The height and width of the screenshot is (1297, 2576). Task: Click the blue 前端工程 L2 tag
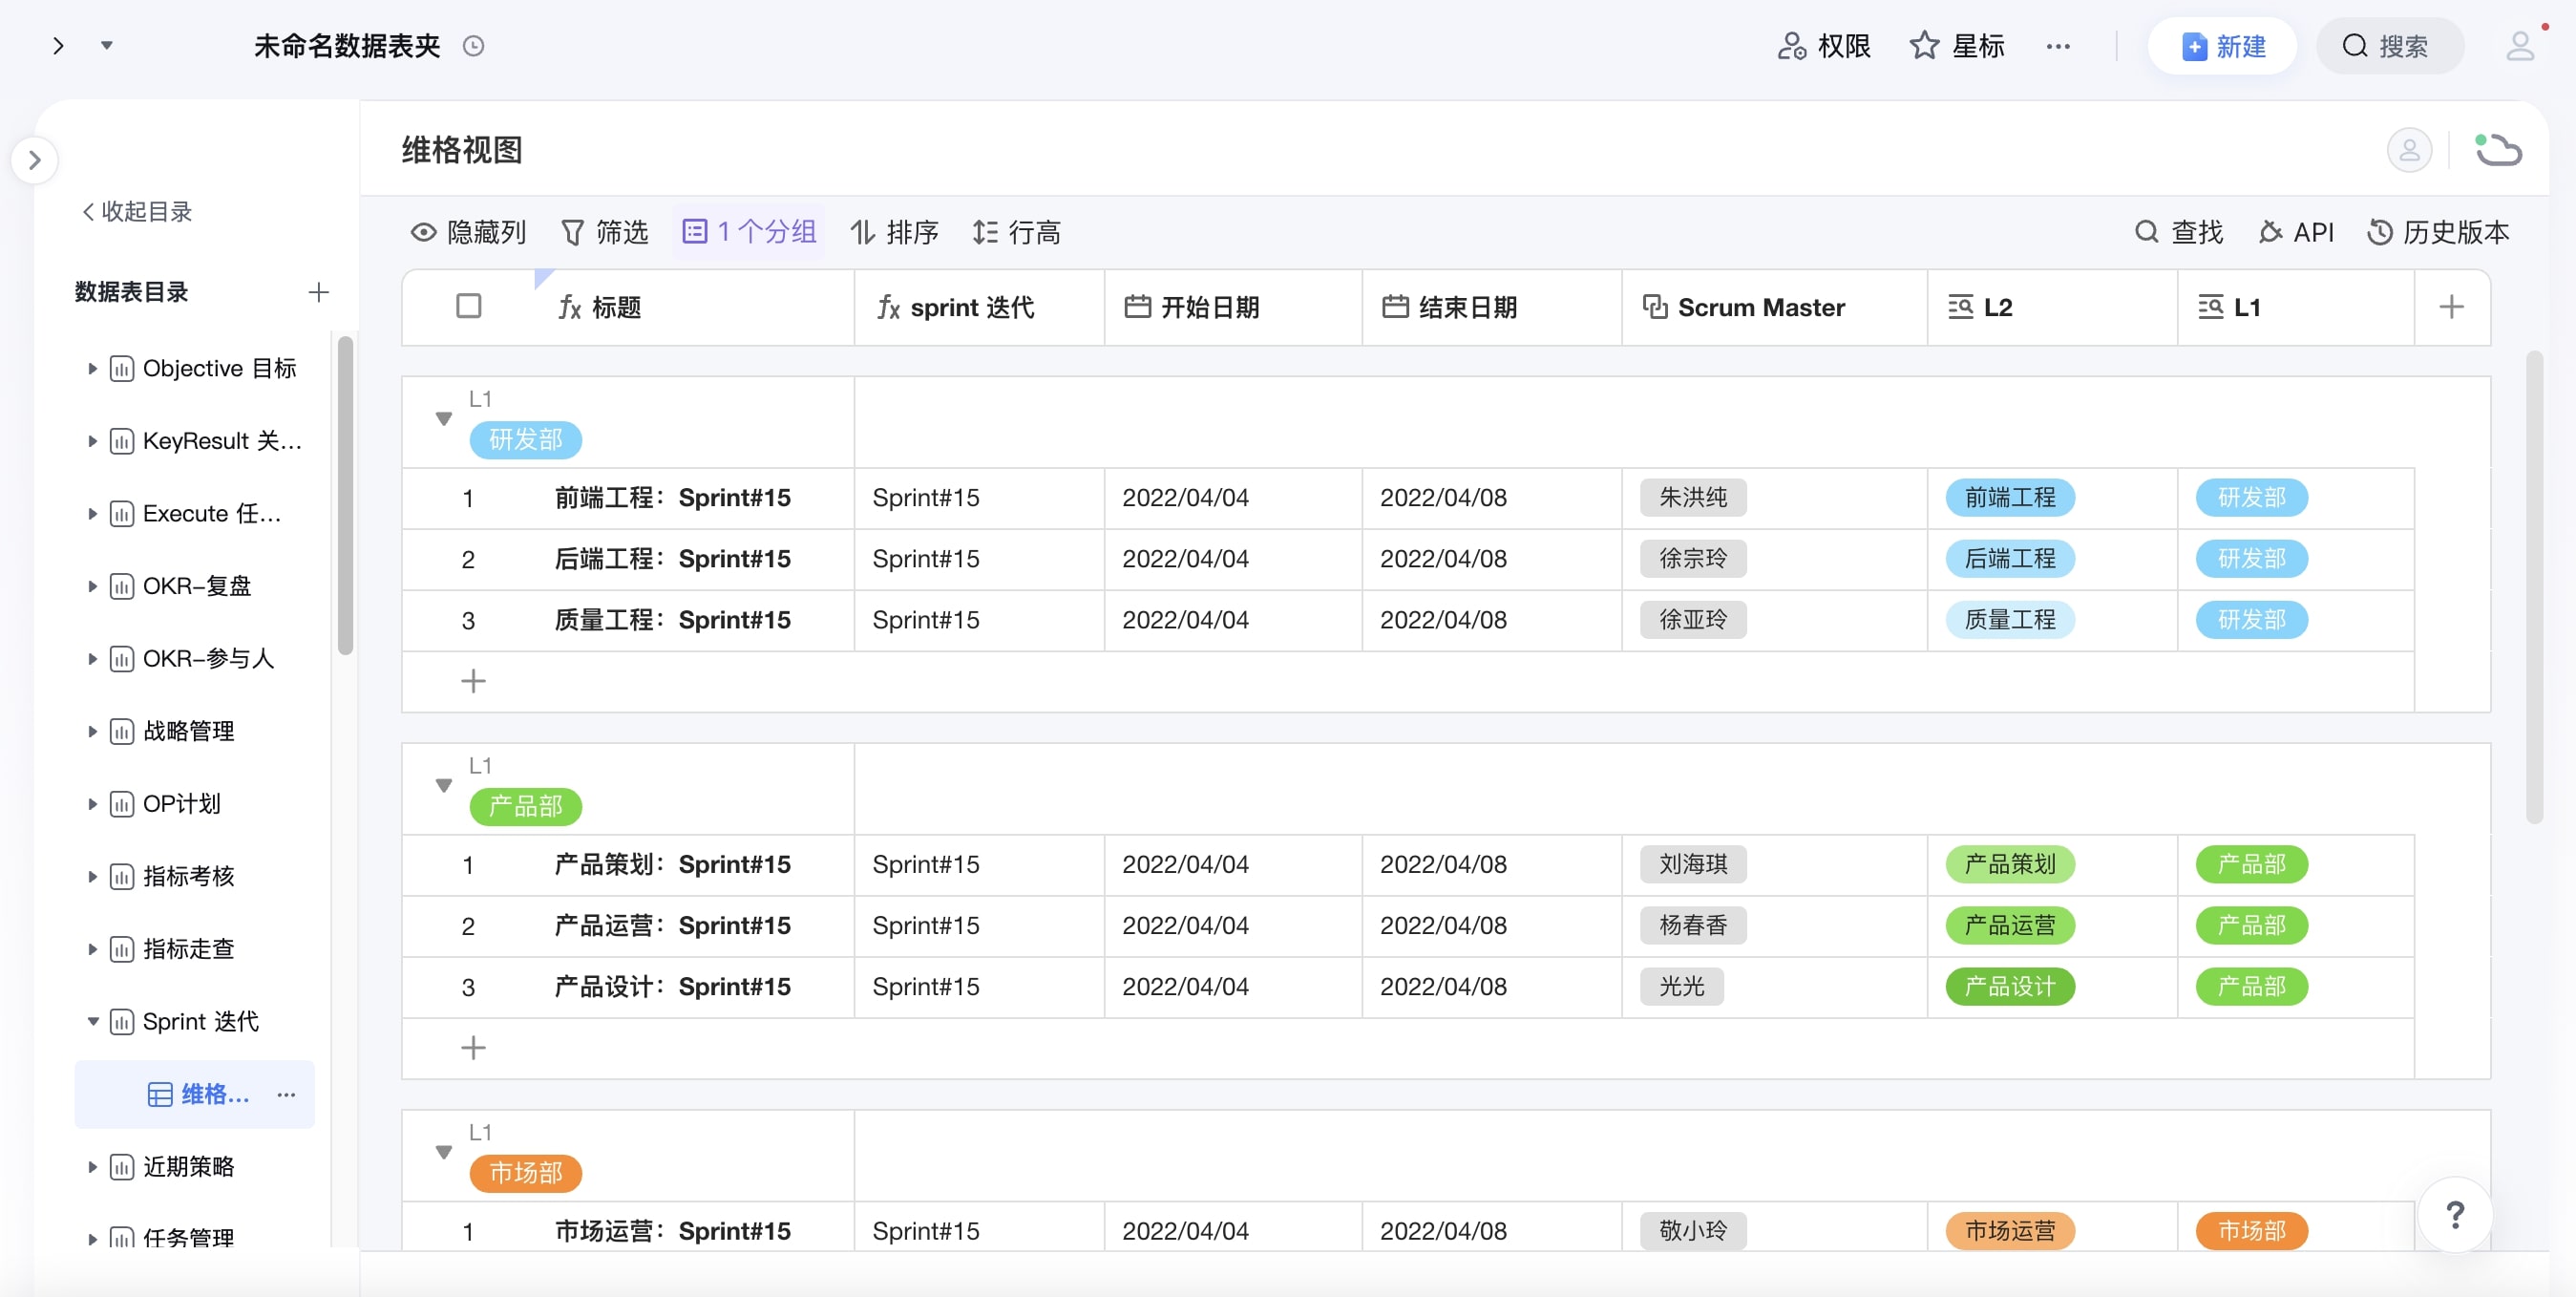tap(2009, 497)
